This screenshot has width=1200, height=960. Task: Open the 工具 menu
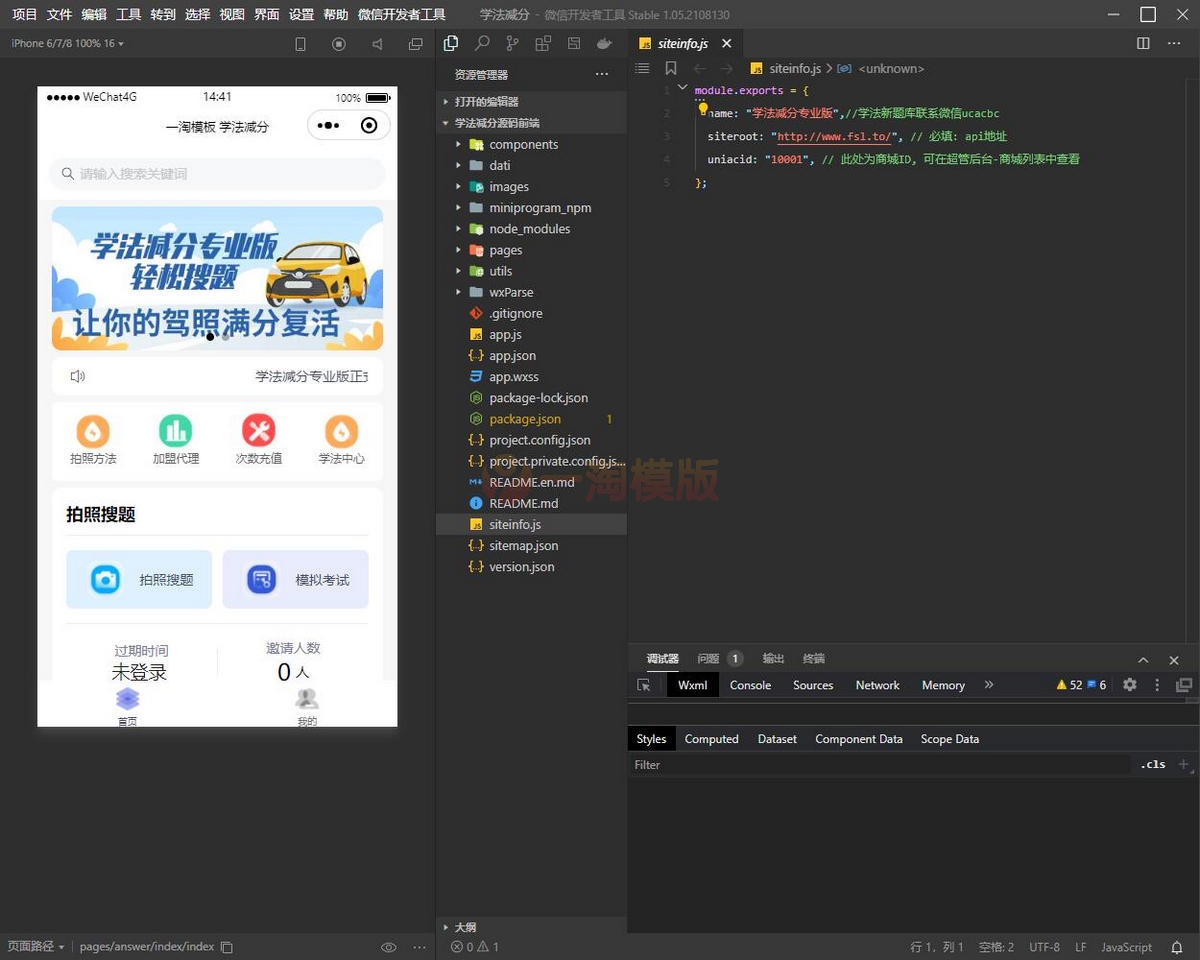point(128,15)
